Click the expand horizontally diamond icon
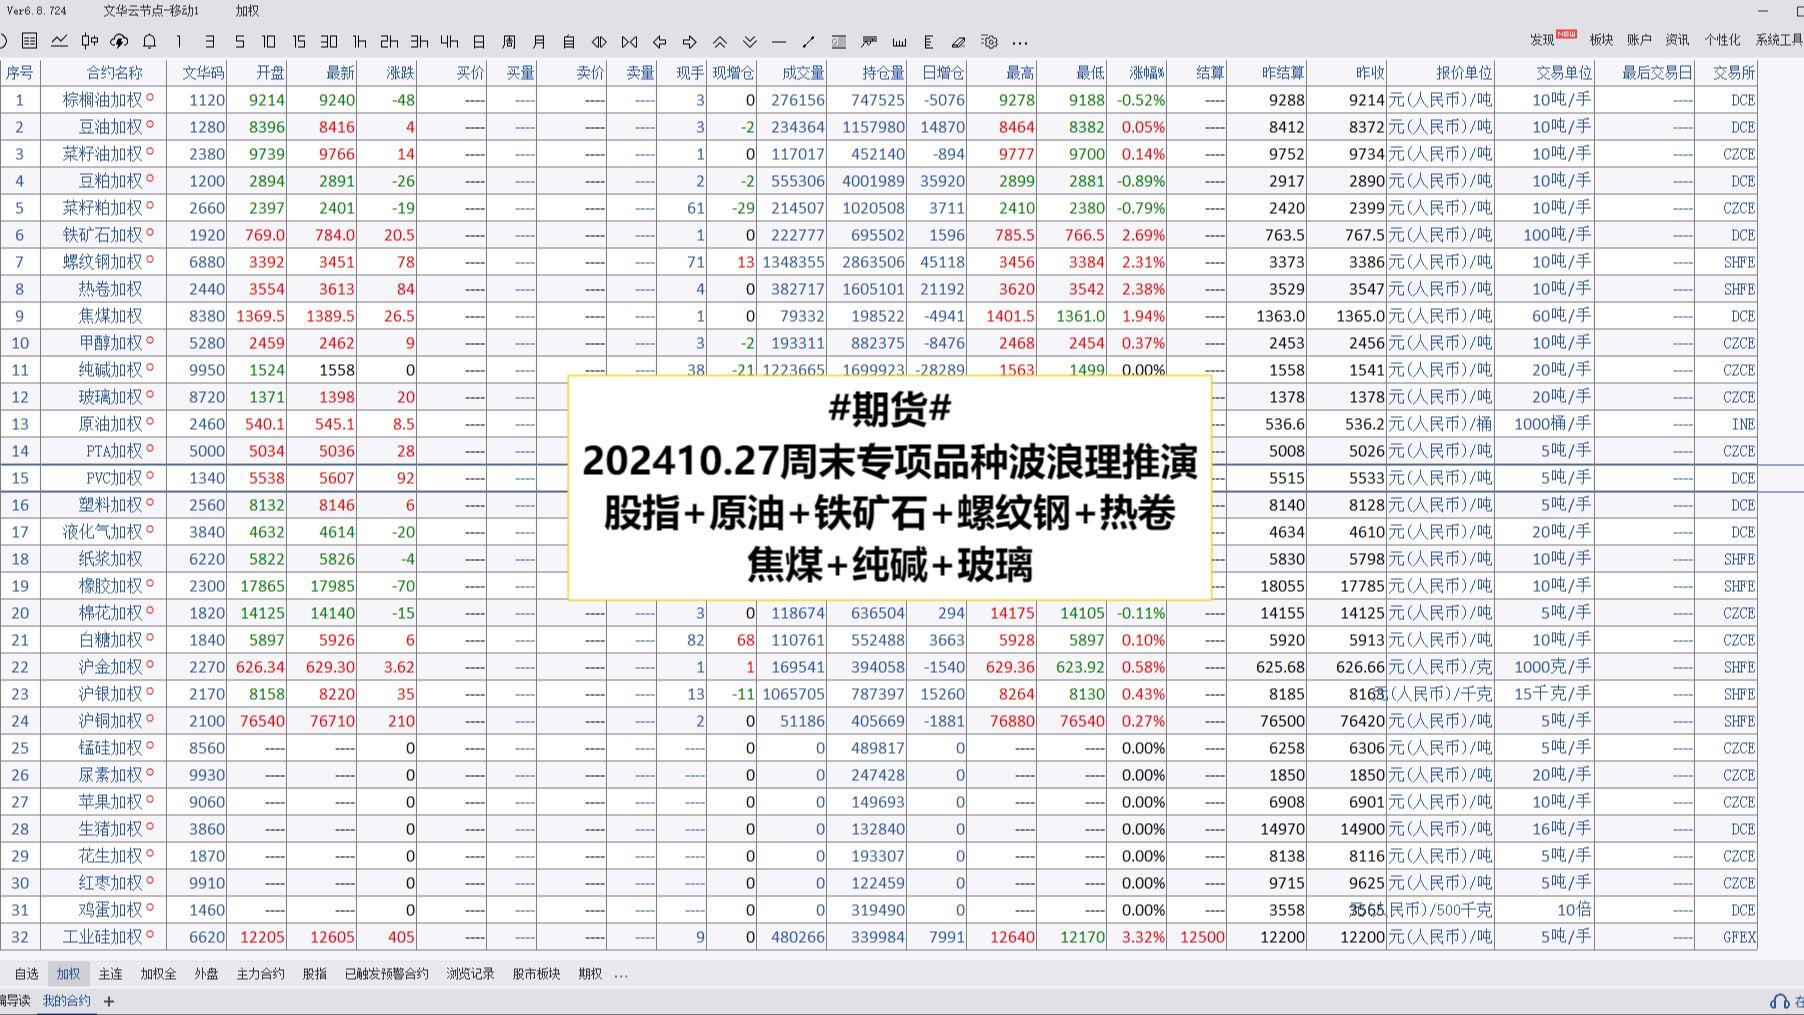This screenshot has height=1015, width=1804. tap(599, 41)
